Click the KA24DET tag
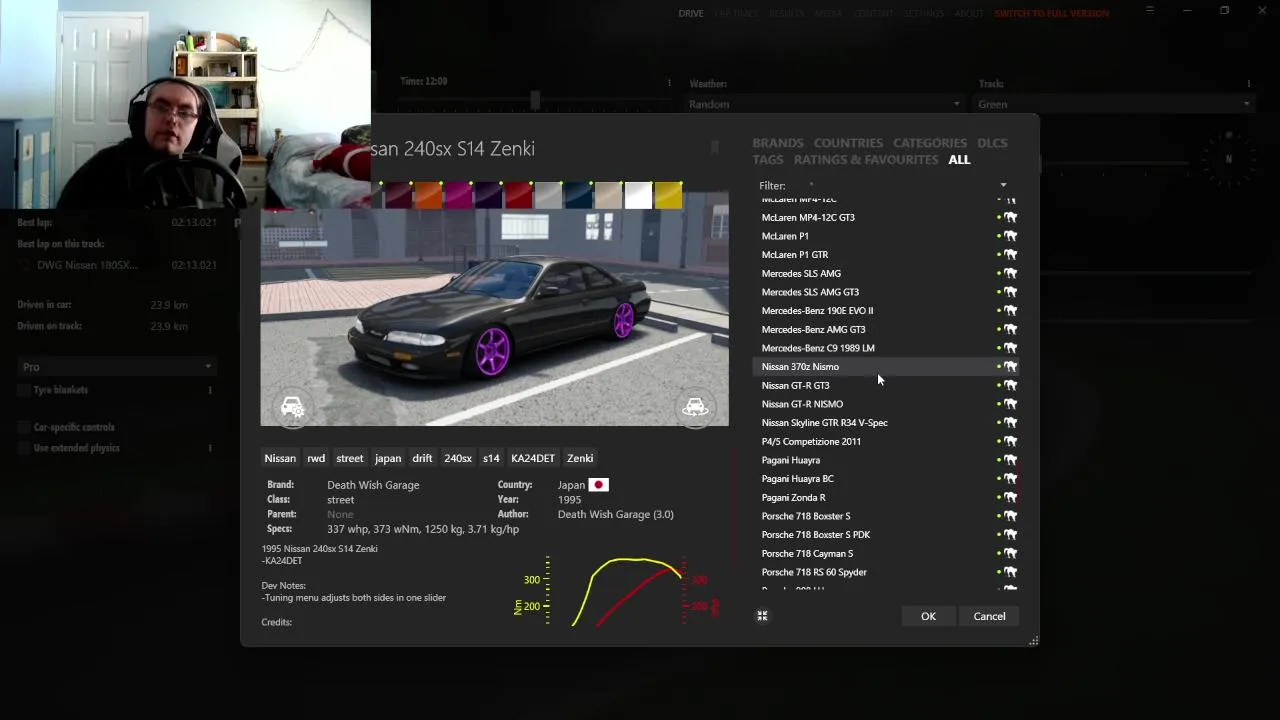 tap(533, 458)
